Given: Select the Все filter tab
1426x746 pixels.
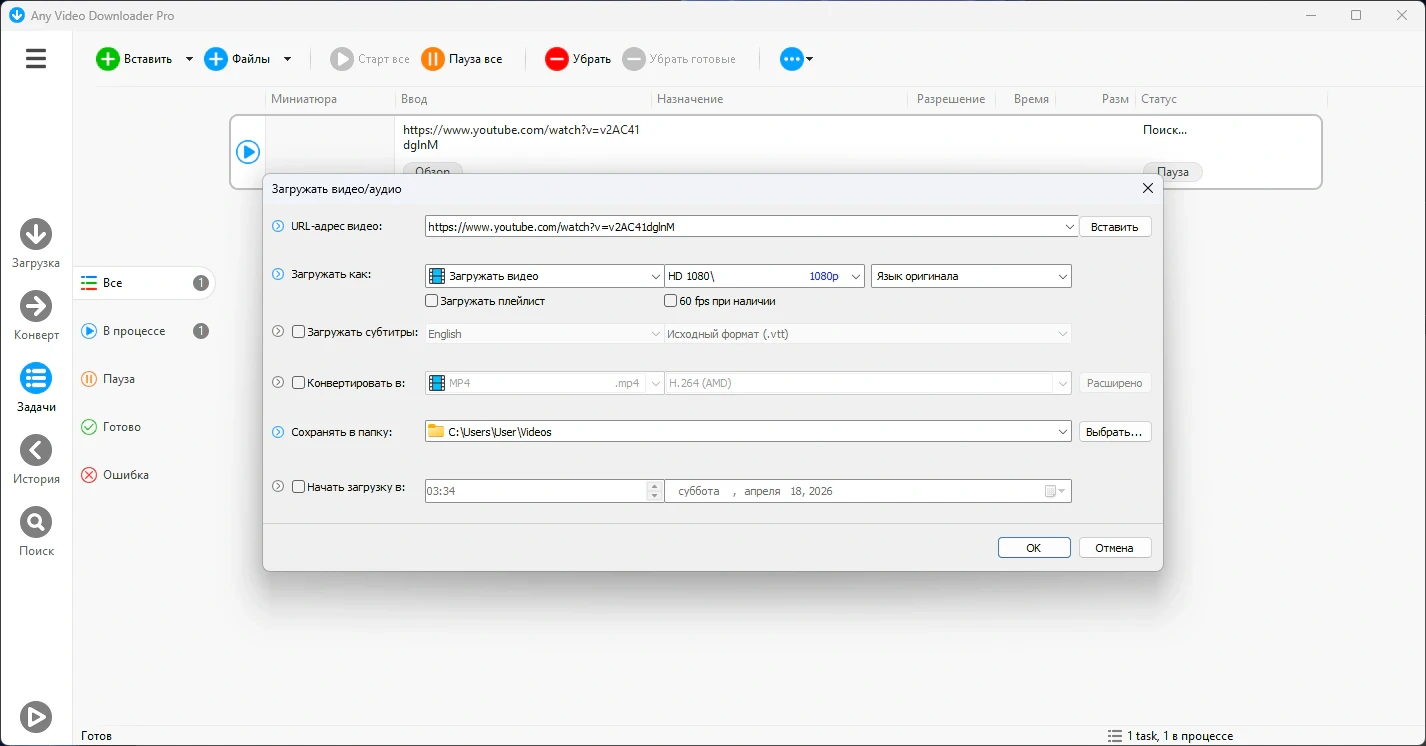Looking at the screenshot, I should pos(145,283).
